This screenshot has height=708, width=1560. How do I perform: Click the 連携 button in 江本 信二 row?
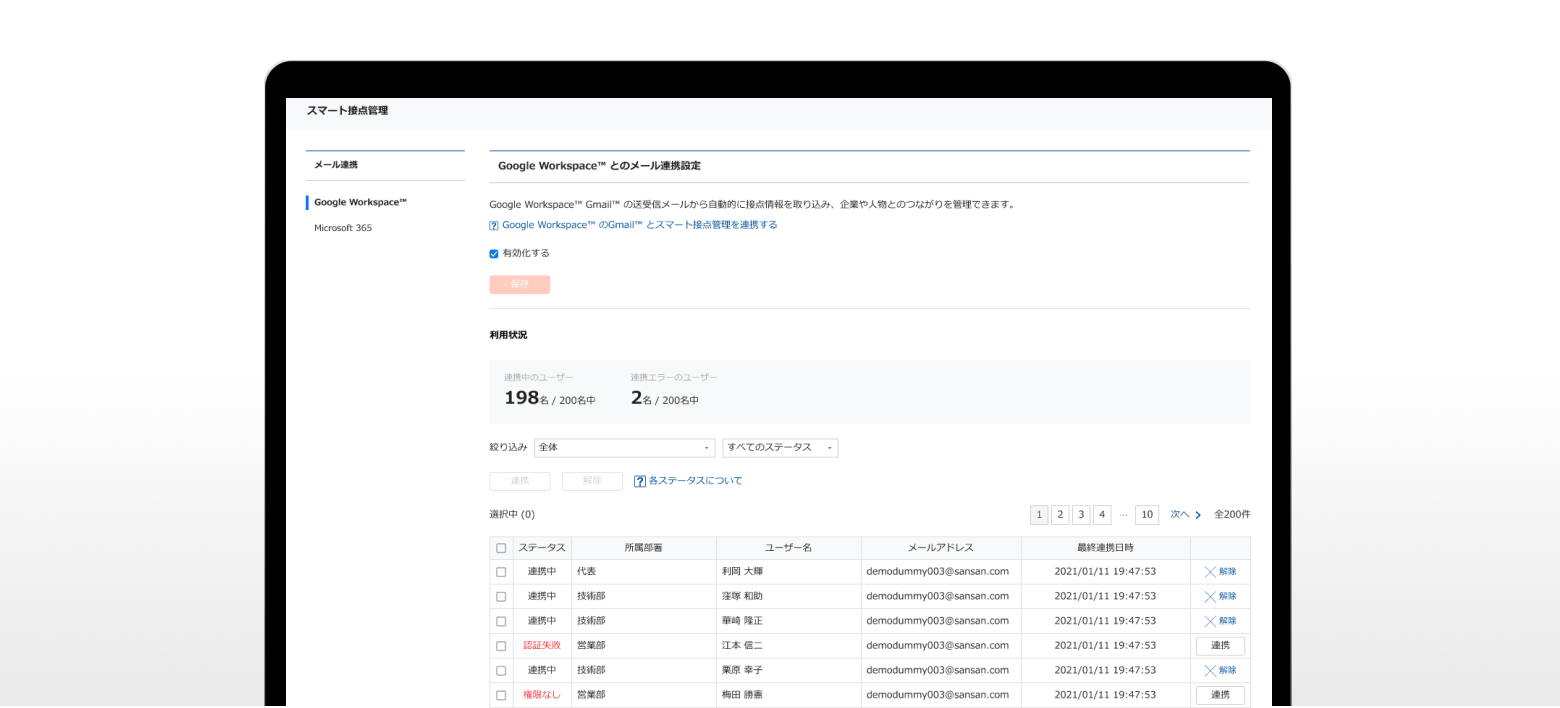coord(1220,646)
